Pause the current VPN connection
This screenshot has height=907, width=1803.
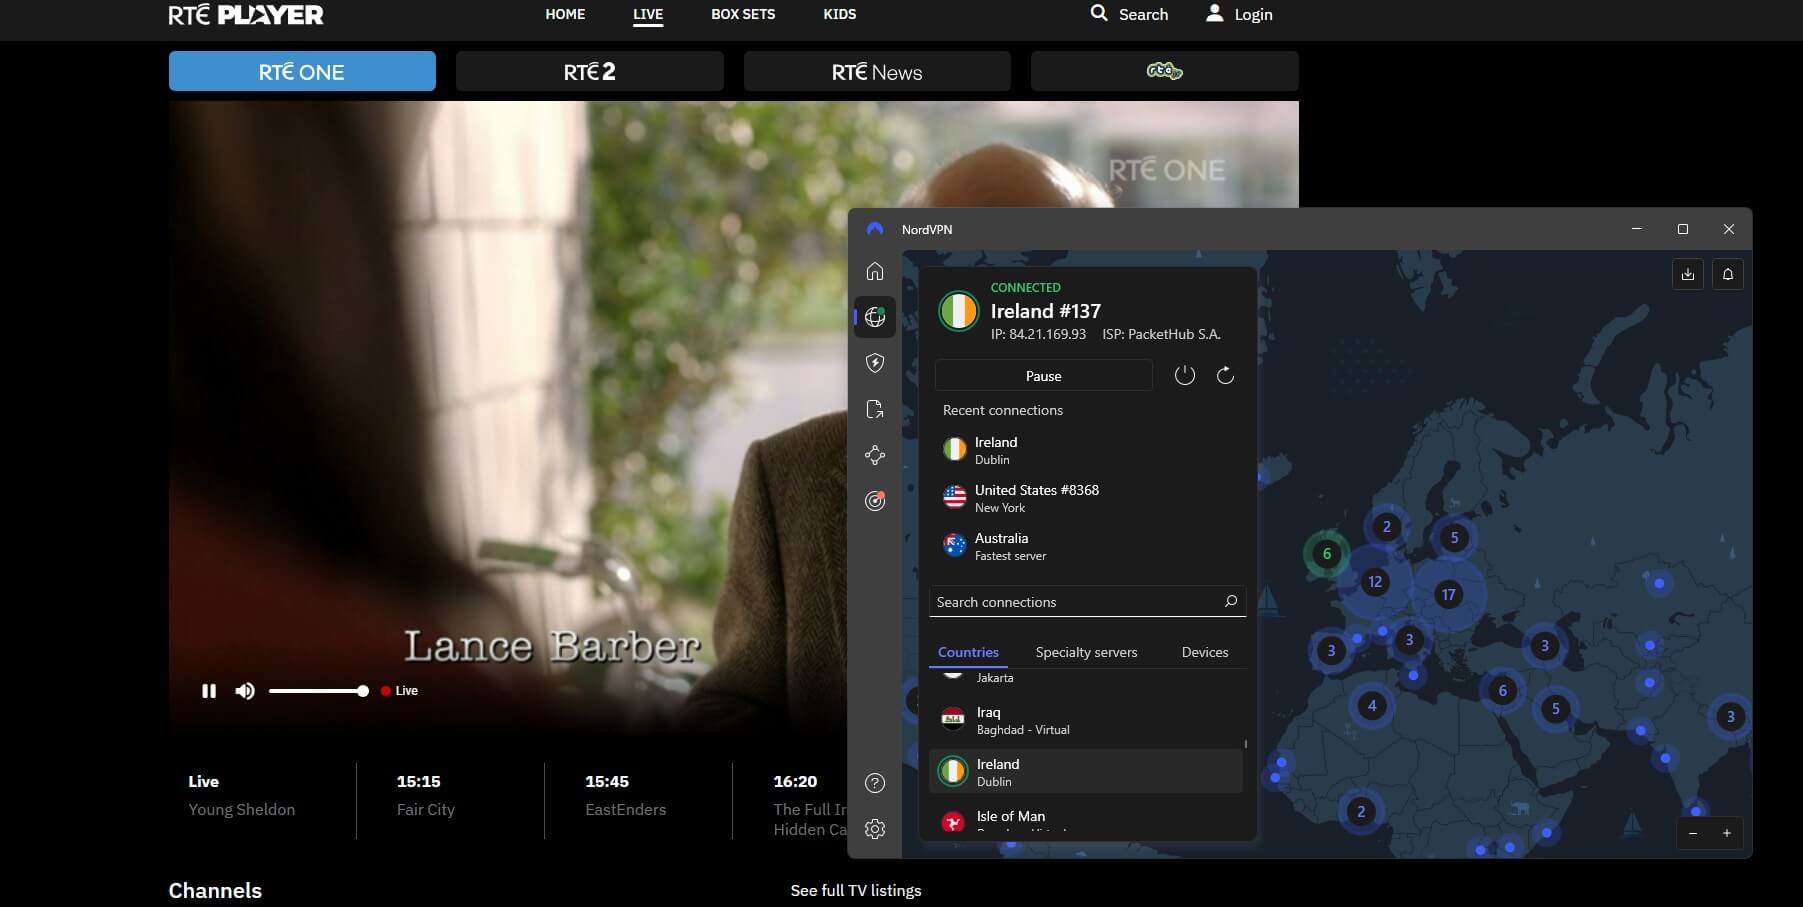coord(1044,375)
